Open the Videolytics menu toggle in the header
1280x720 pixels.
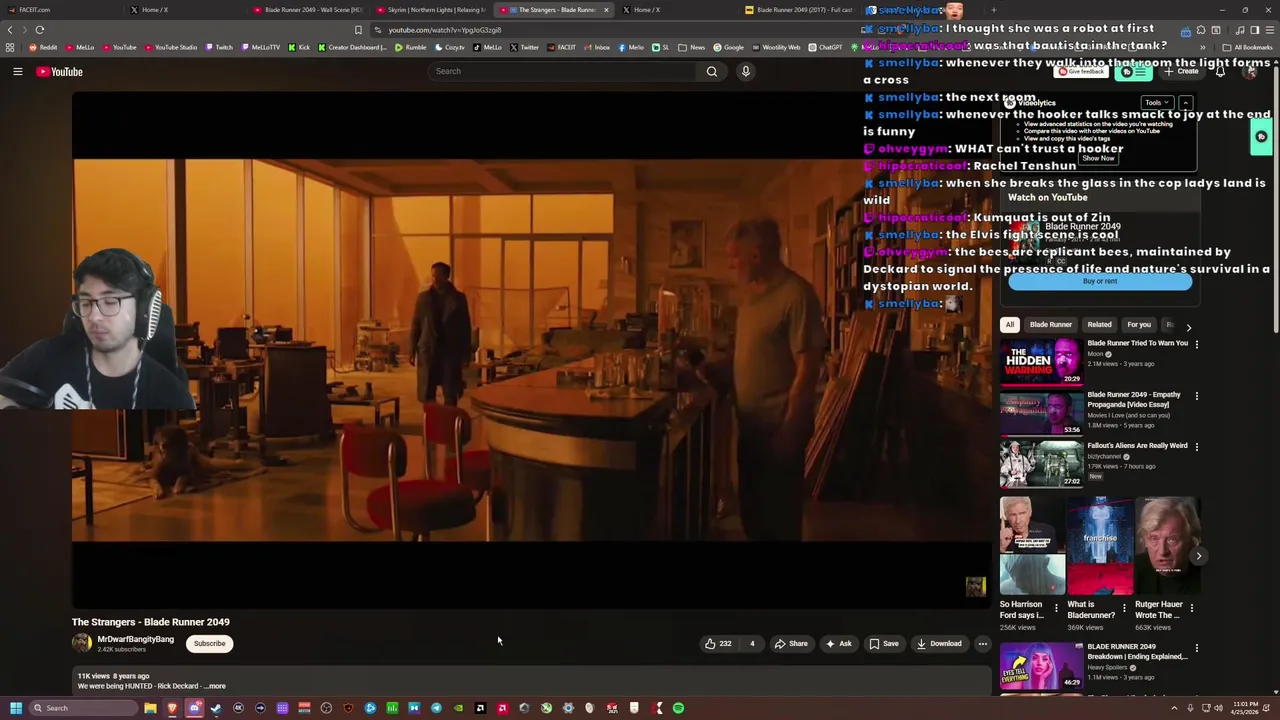pyautogui.click(x=1133, y=72)
